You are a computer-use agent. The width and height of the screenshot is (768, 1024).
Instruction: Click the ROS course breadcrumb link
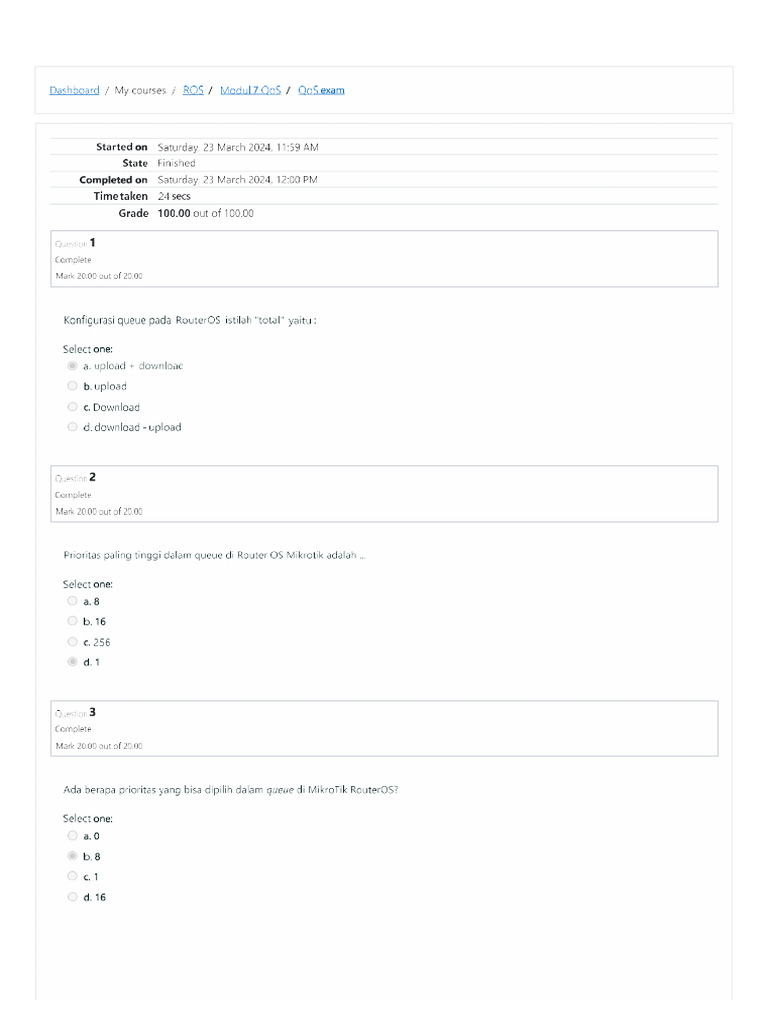click(x=193, y=90)
